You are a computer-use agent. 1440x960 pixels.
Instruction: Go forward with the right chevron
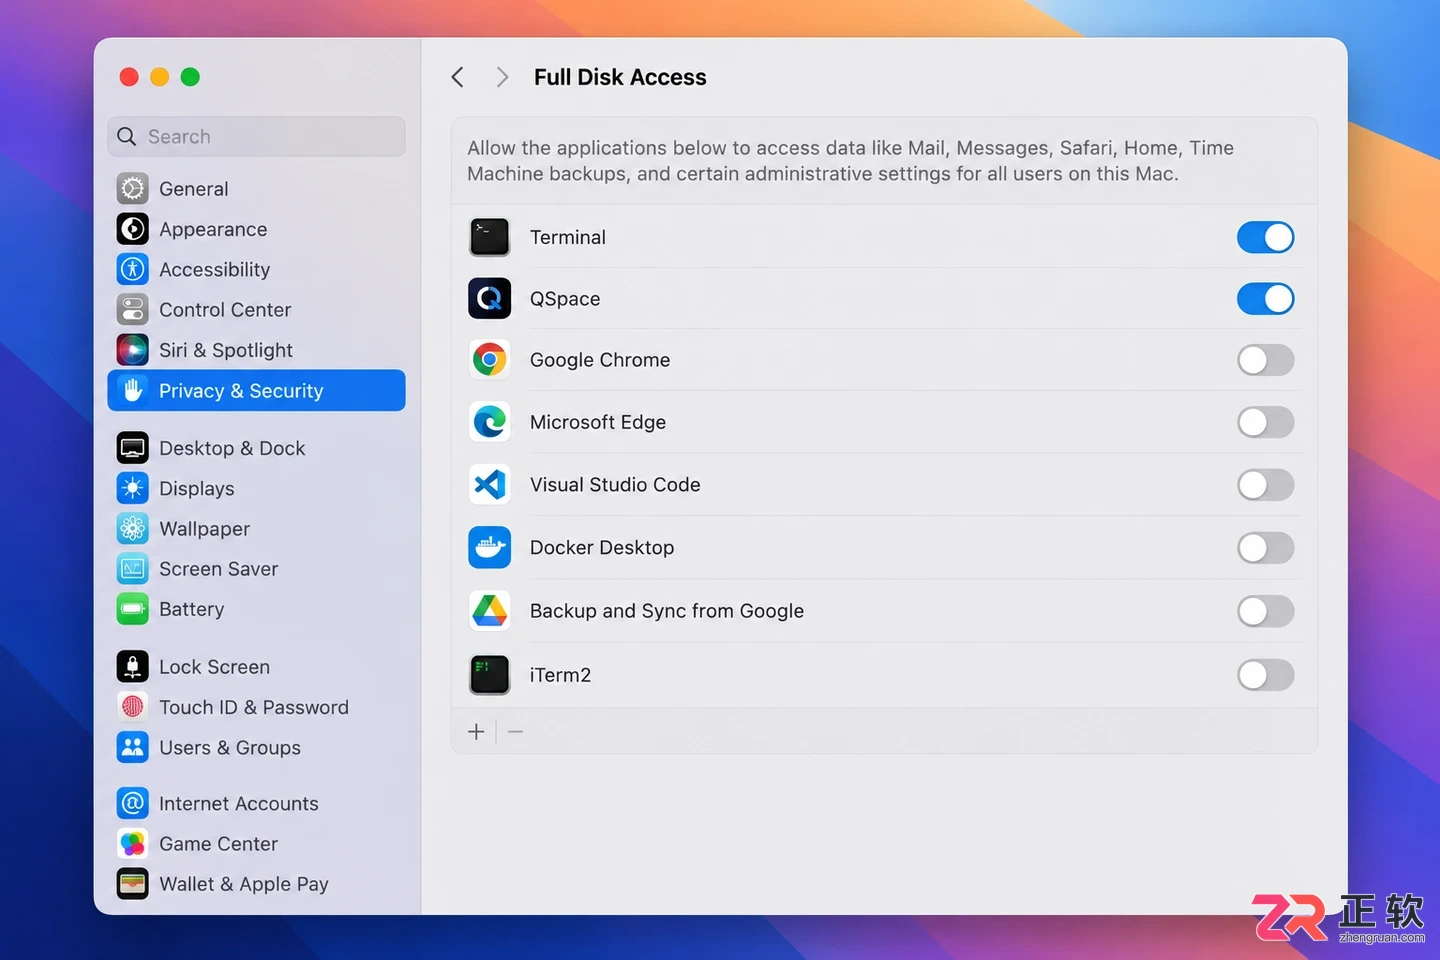[502, 77]
